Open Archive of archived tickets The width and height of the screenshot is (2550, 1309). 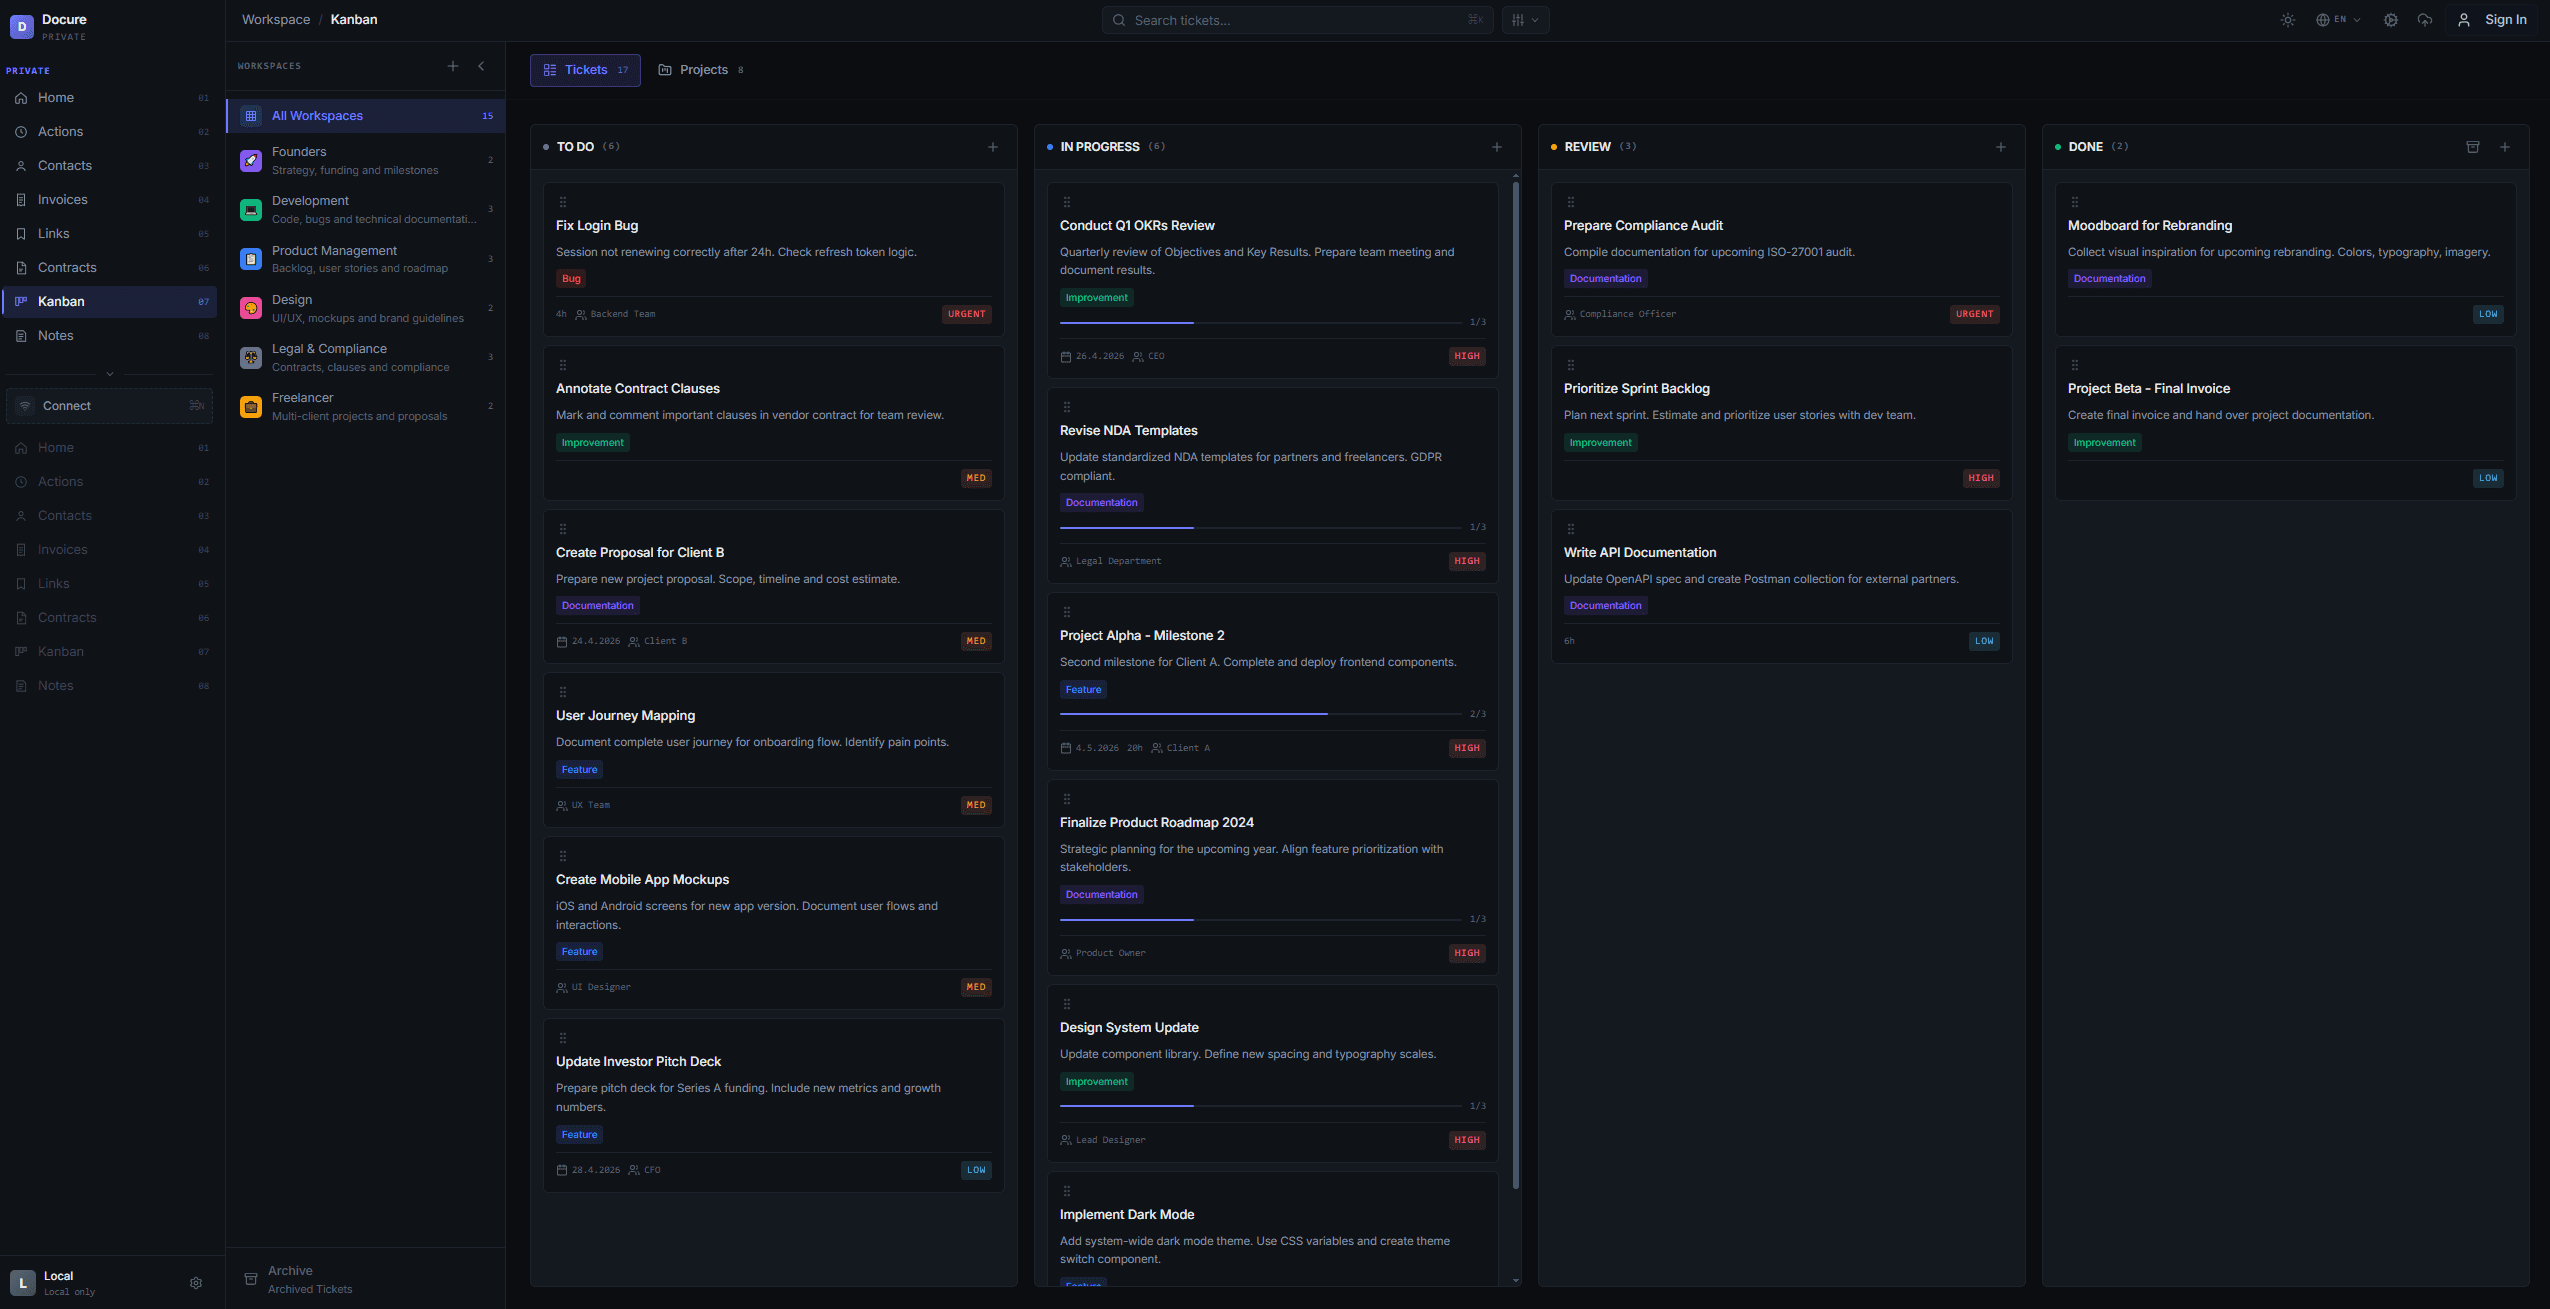pyautogui.click(x=366, y=1279)
